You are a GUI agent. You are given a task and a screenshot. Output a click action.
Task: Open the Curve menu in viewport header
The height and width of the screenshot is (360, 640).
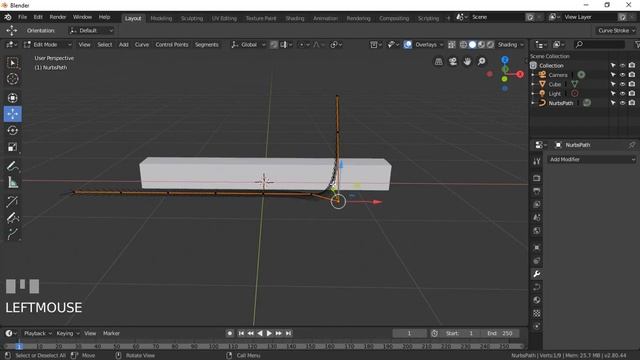[142, 44]
